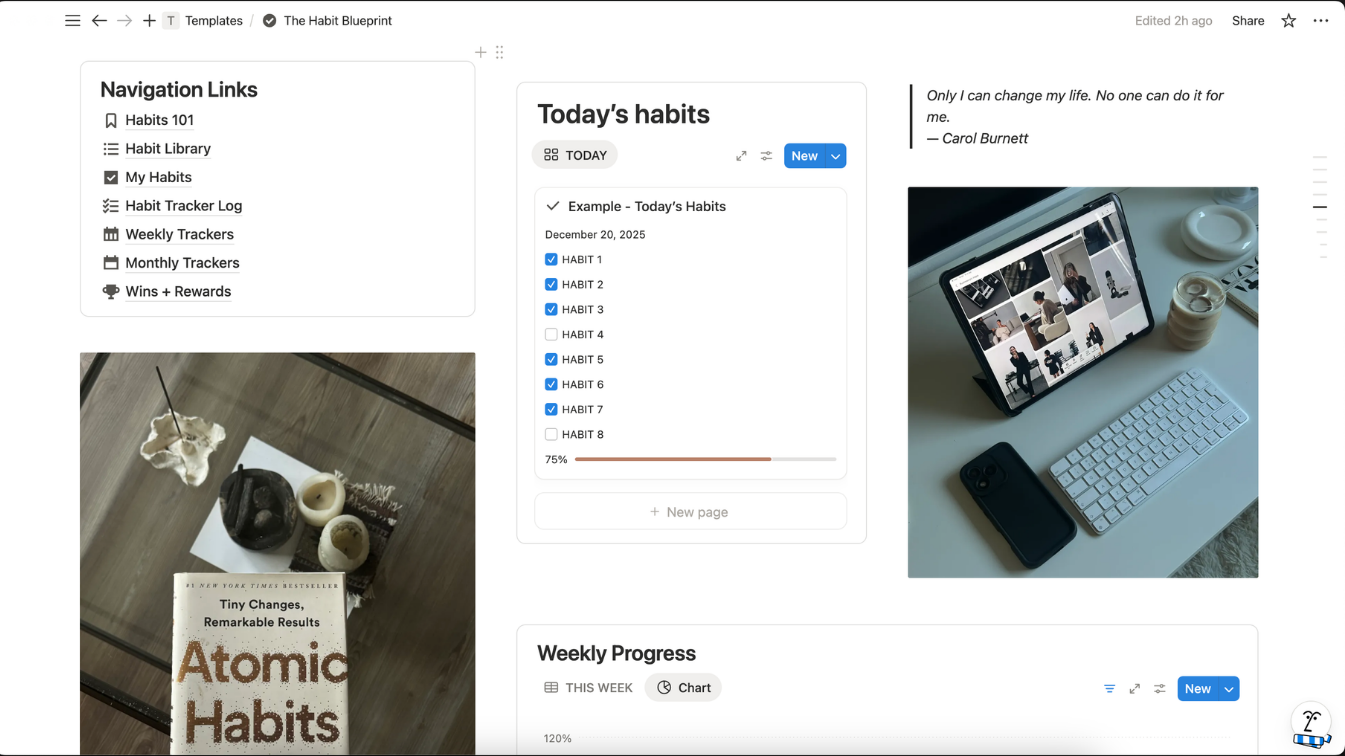Go back with the left arrow

click(99, 20)
